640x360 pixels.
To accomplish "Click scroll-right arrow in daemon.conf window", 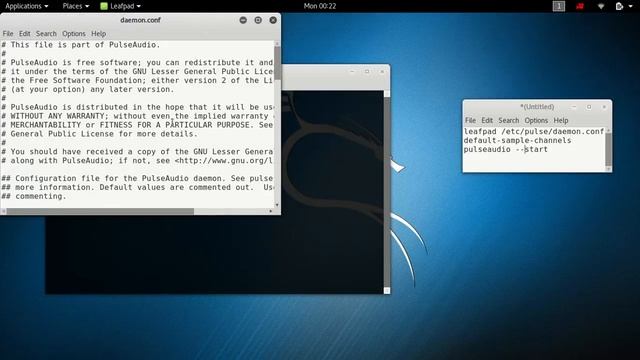I will point(271,211).
